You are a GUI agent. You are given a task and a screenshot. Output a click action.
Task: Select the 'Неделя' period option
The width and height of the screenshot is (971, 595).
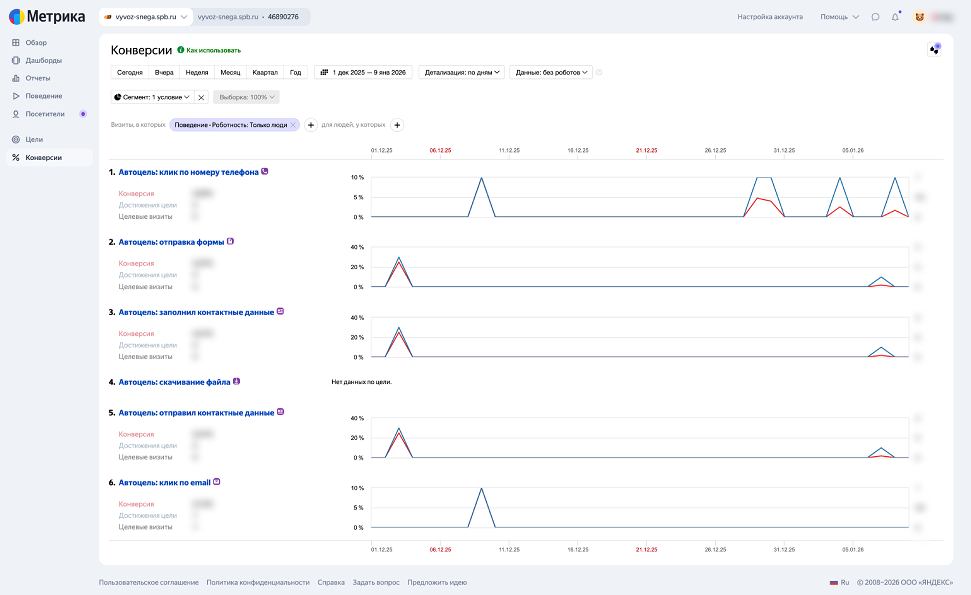(x=197, y=72)
